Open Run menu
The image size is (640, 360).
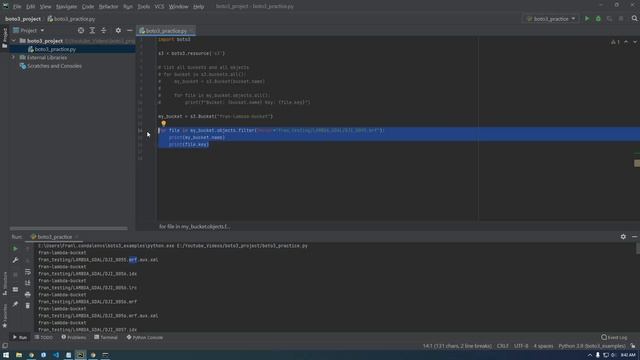[128, 7]
